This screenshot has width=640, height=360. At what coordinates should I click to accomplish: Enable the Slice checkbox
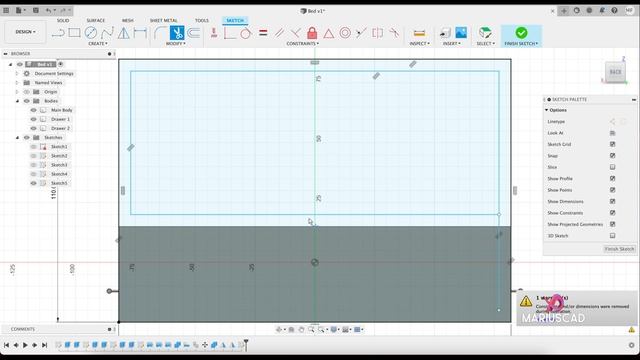(x=612, y=167)
